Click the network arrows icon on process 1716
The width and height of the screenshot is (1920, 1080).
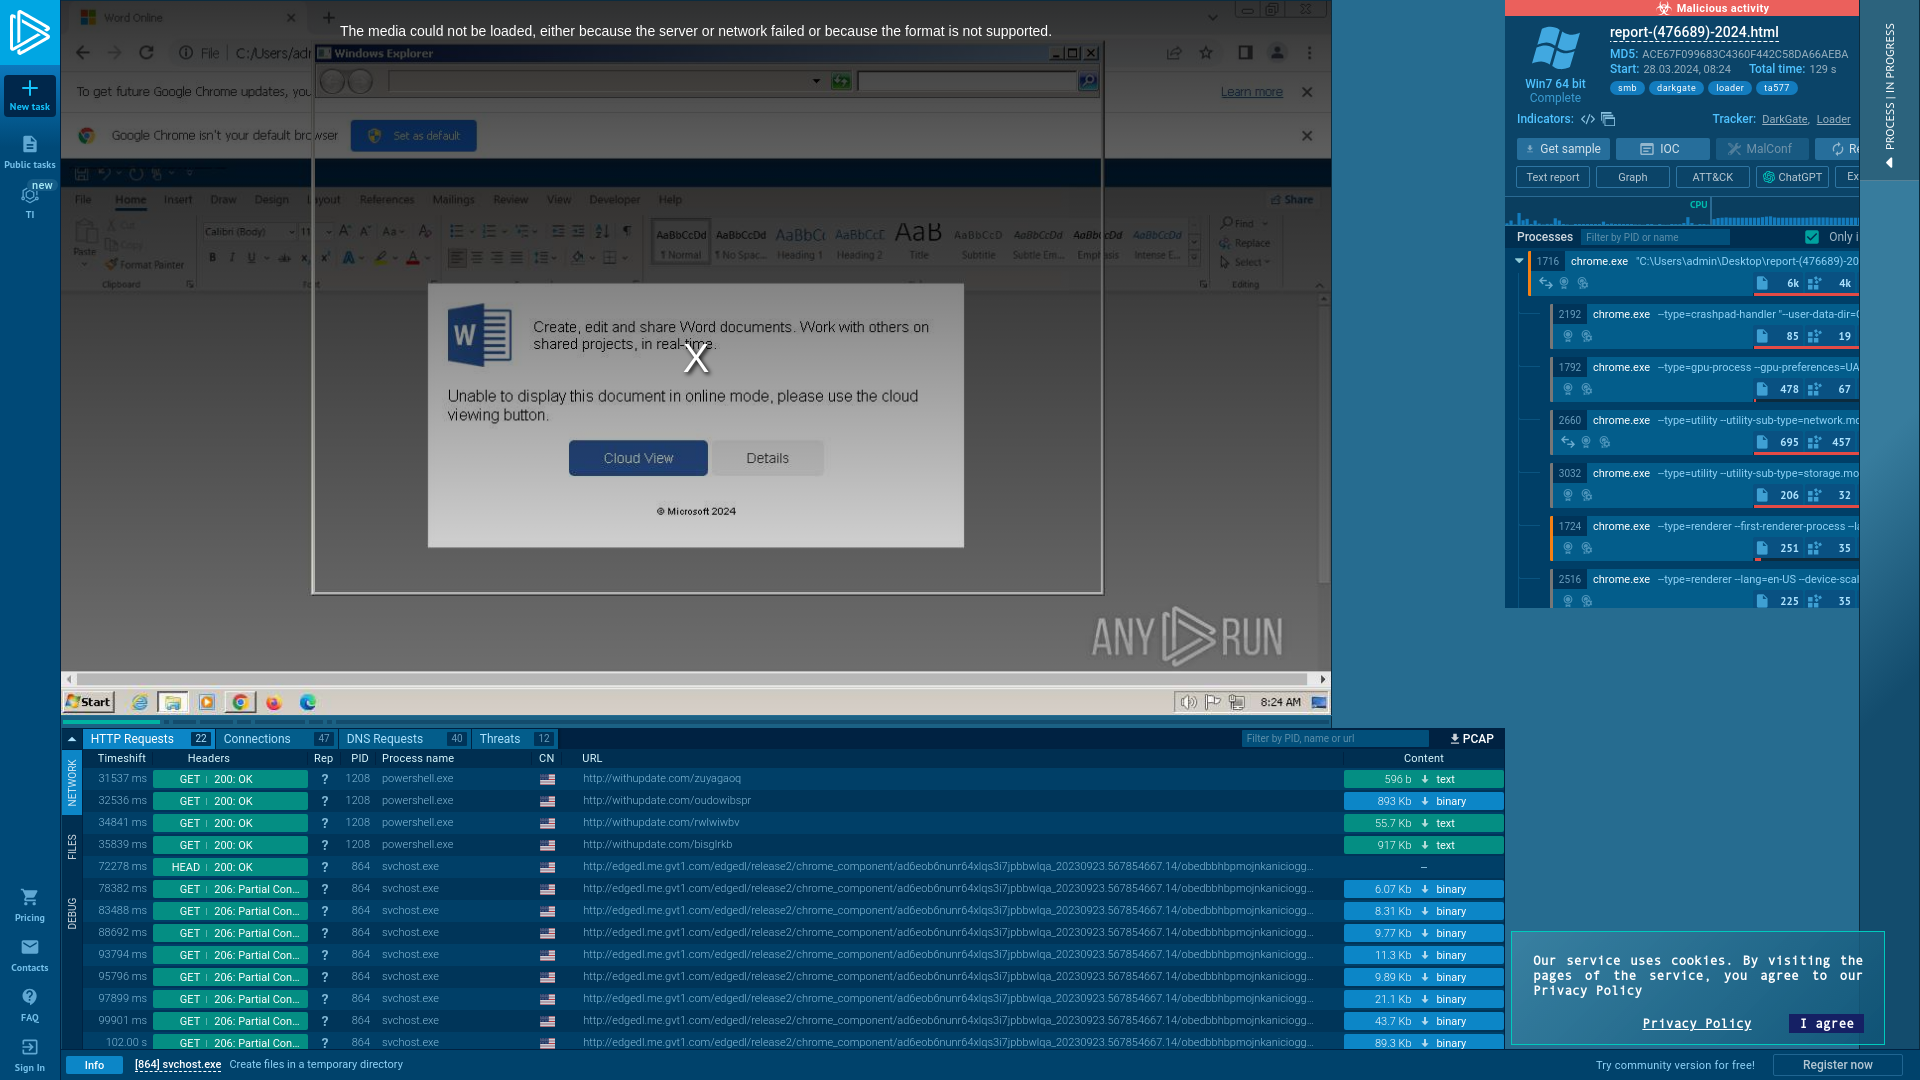[x=1546, y=283]
